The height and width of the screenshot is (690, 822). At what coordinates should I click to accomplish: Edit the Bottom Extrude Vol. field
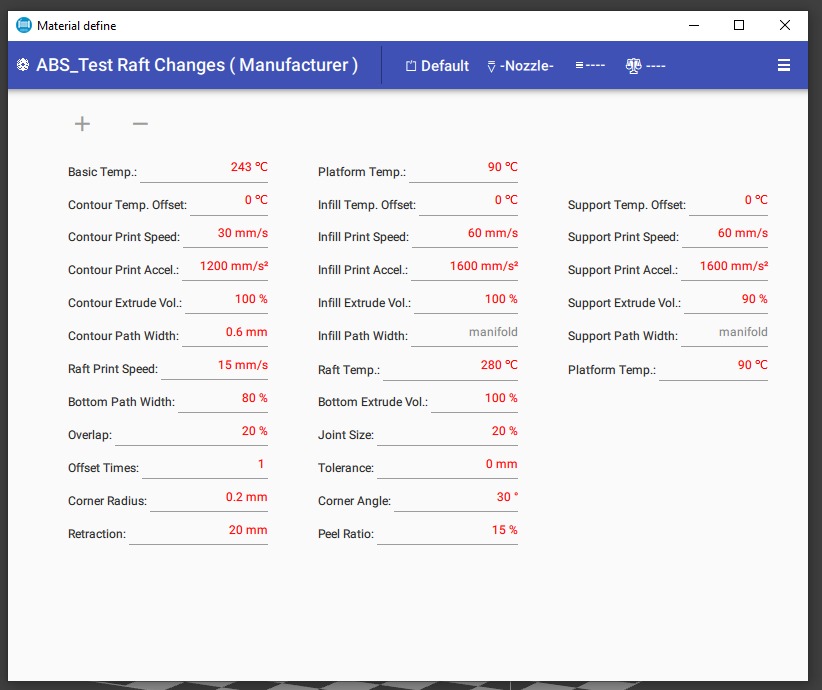coord(474,399)
